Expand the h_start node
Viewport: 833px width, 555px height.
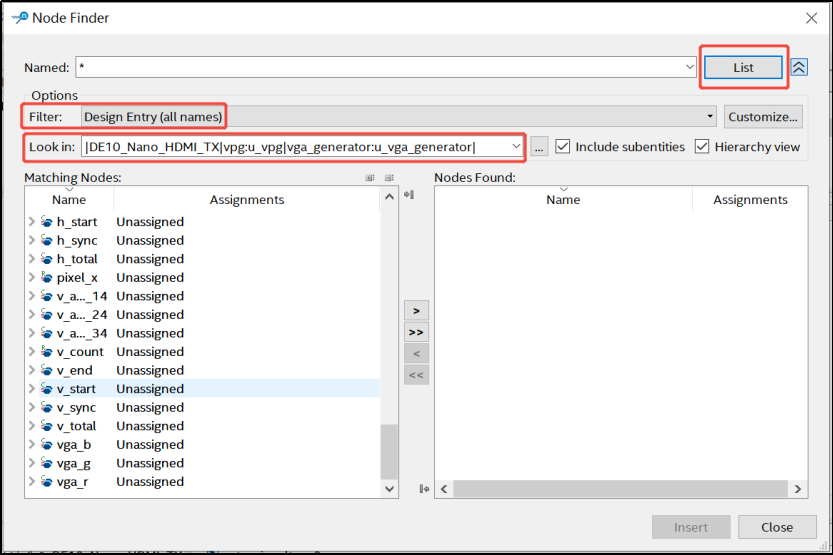(31, 221)
